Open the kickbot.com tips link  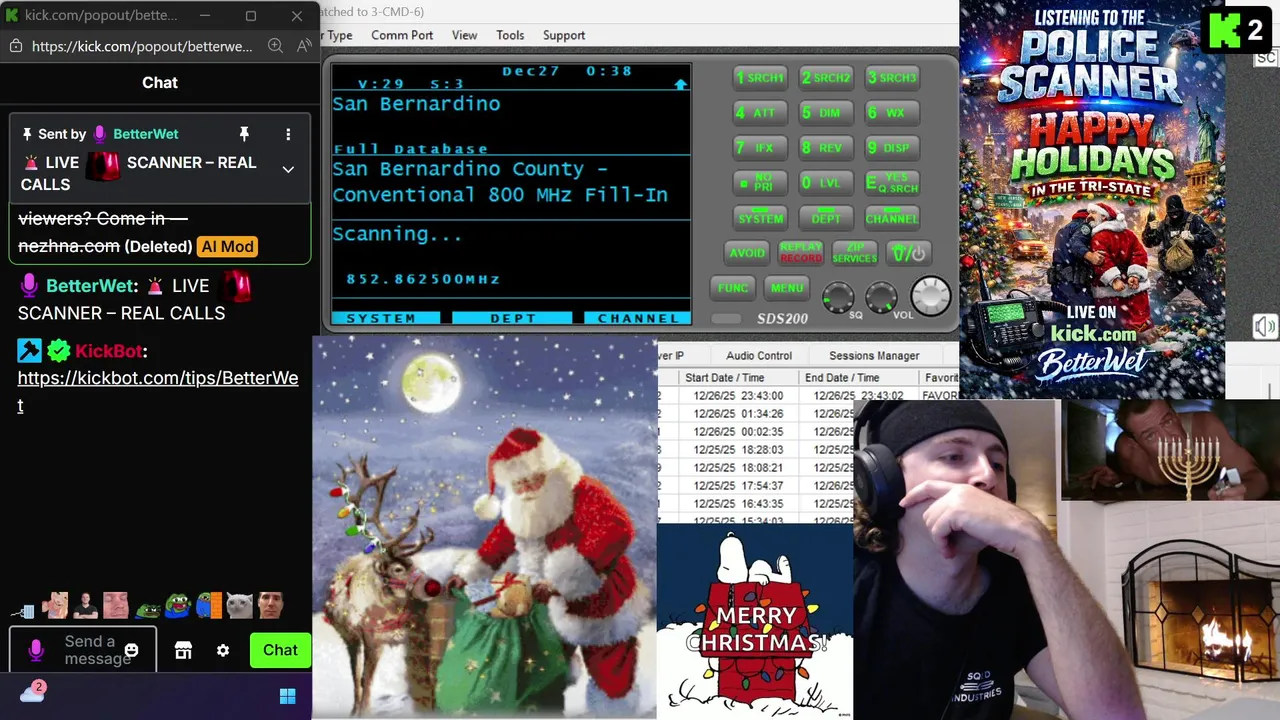158,391
